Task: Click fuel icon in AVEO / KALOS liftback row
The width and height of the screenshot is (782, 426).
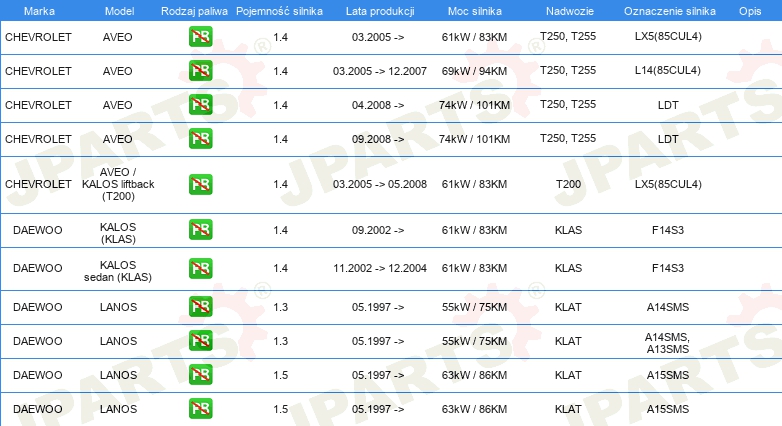Action: click(200, 184)
